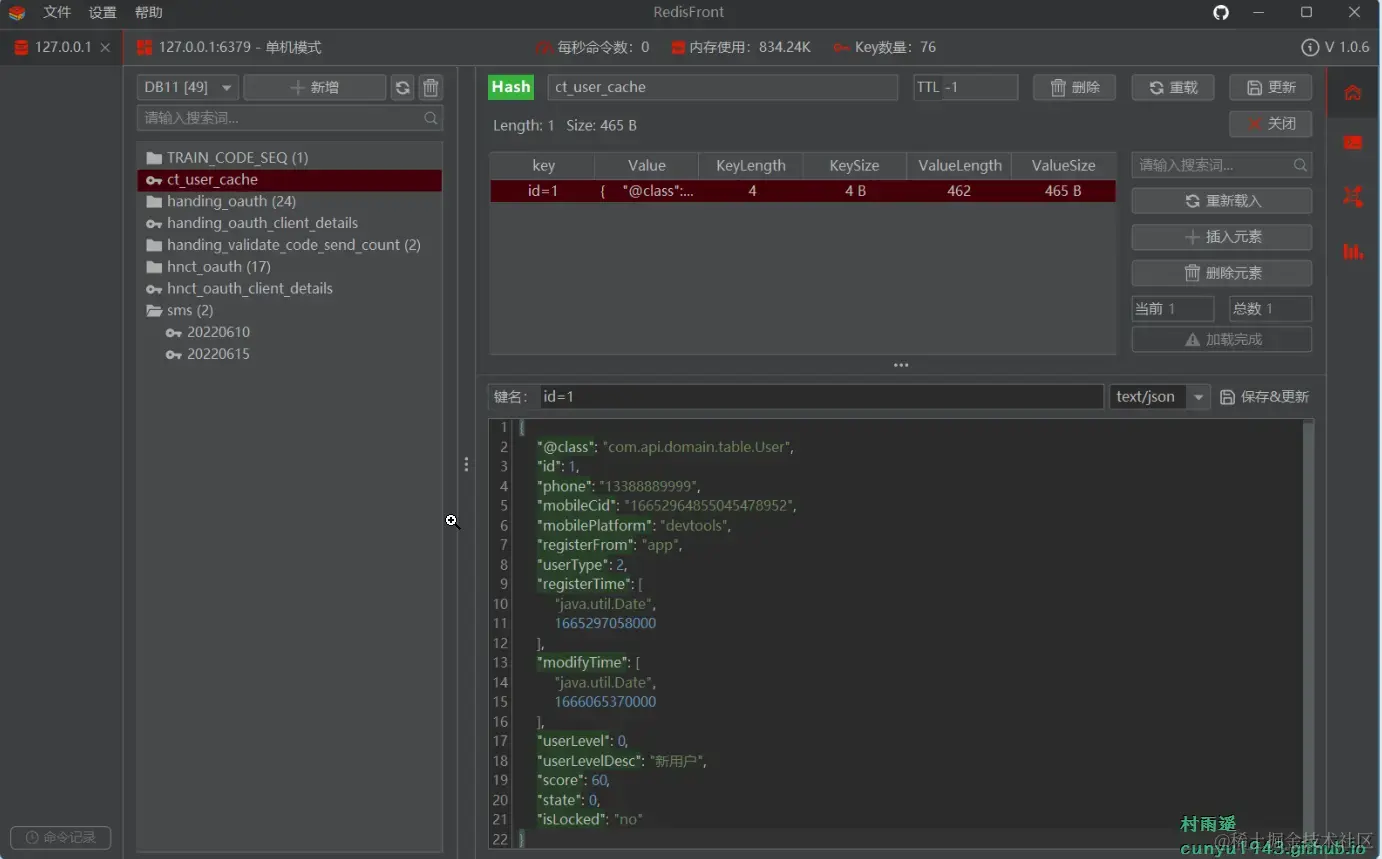Click the sidebar divider handle dots

pos(466,465)
